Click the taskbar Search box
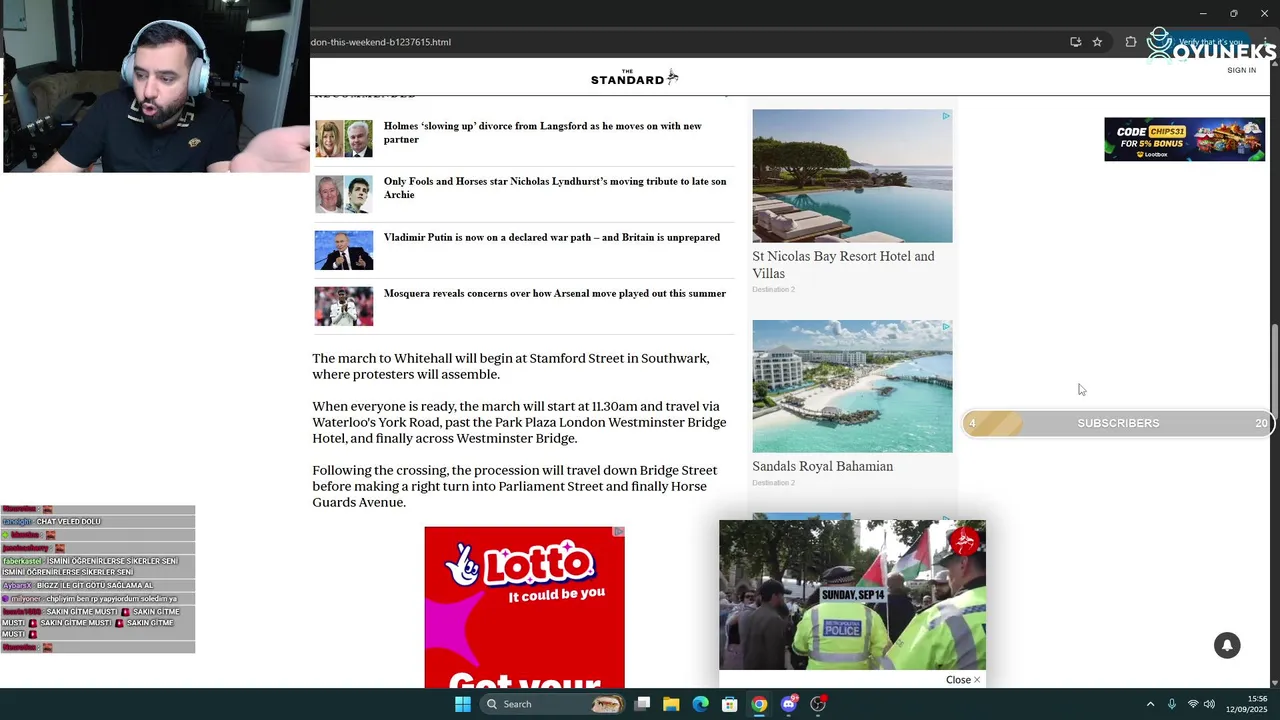1280x720 pixels. point(552,704)
